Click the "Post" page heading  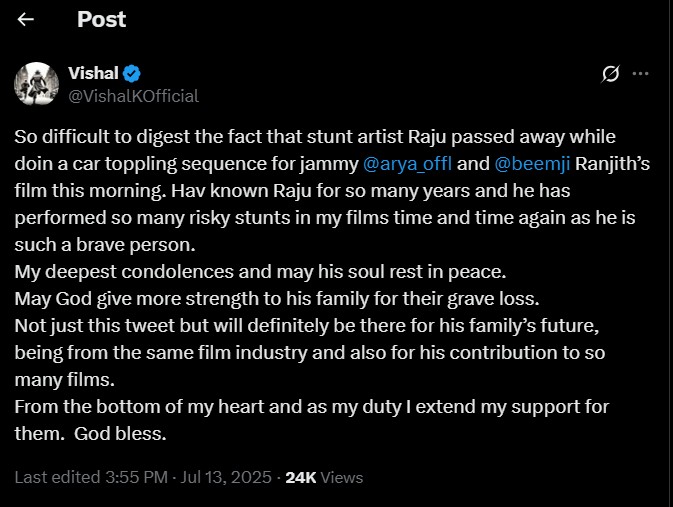tap(102, 20)
